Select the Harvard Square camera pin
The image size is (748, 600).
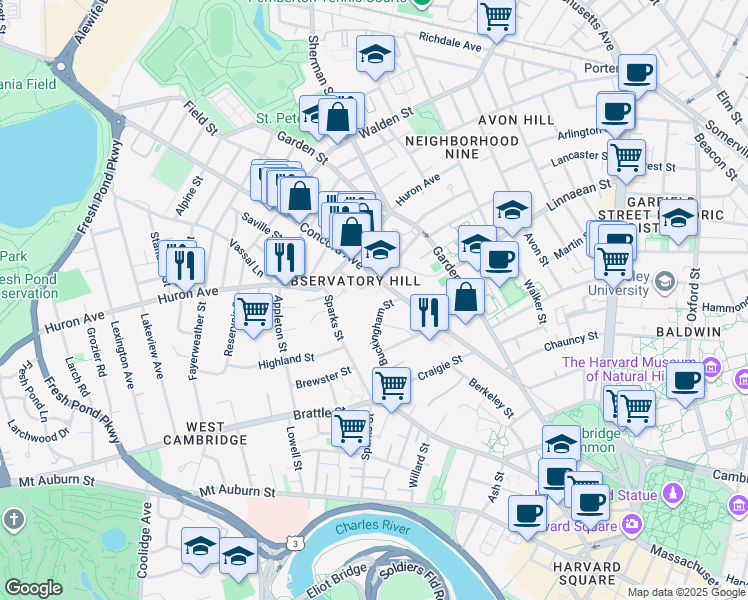pos(633,525)
